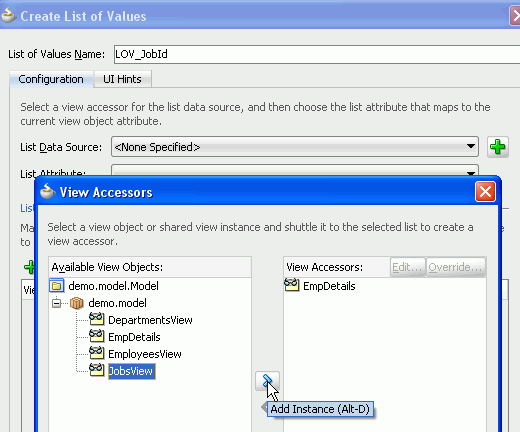Close the View Accessors dialog
520x432 pixels.
tap(485, 192)
